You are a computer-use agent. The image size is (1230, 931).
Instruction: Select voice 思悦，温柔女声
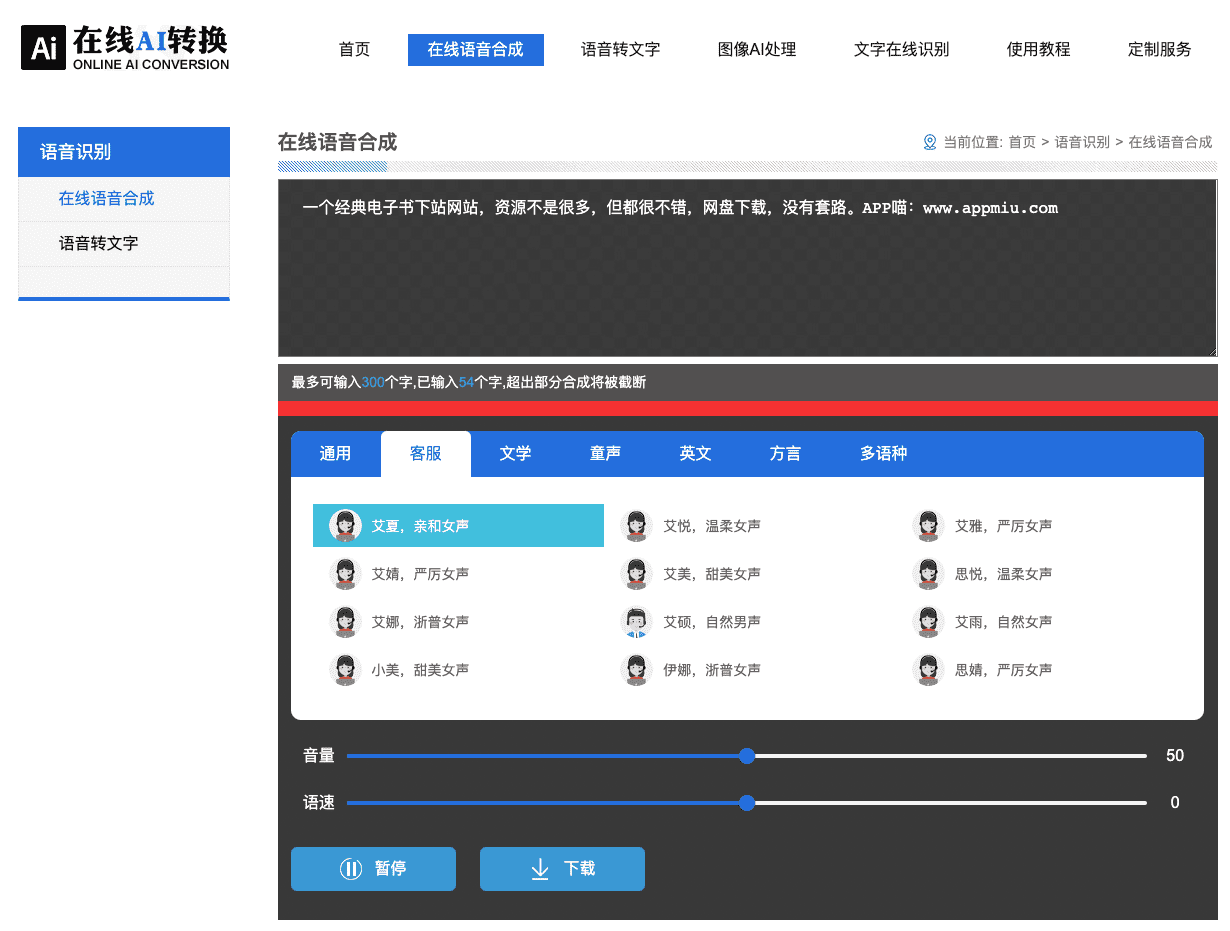point(1041,574)
